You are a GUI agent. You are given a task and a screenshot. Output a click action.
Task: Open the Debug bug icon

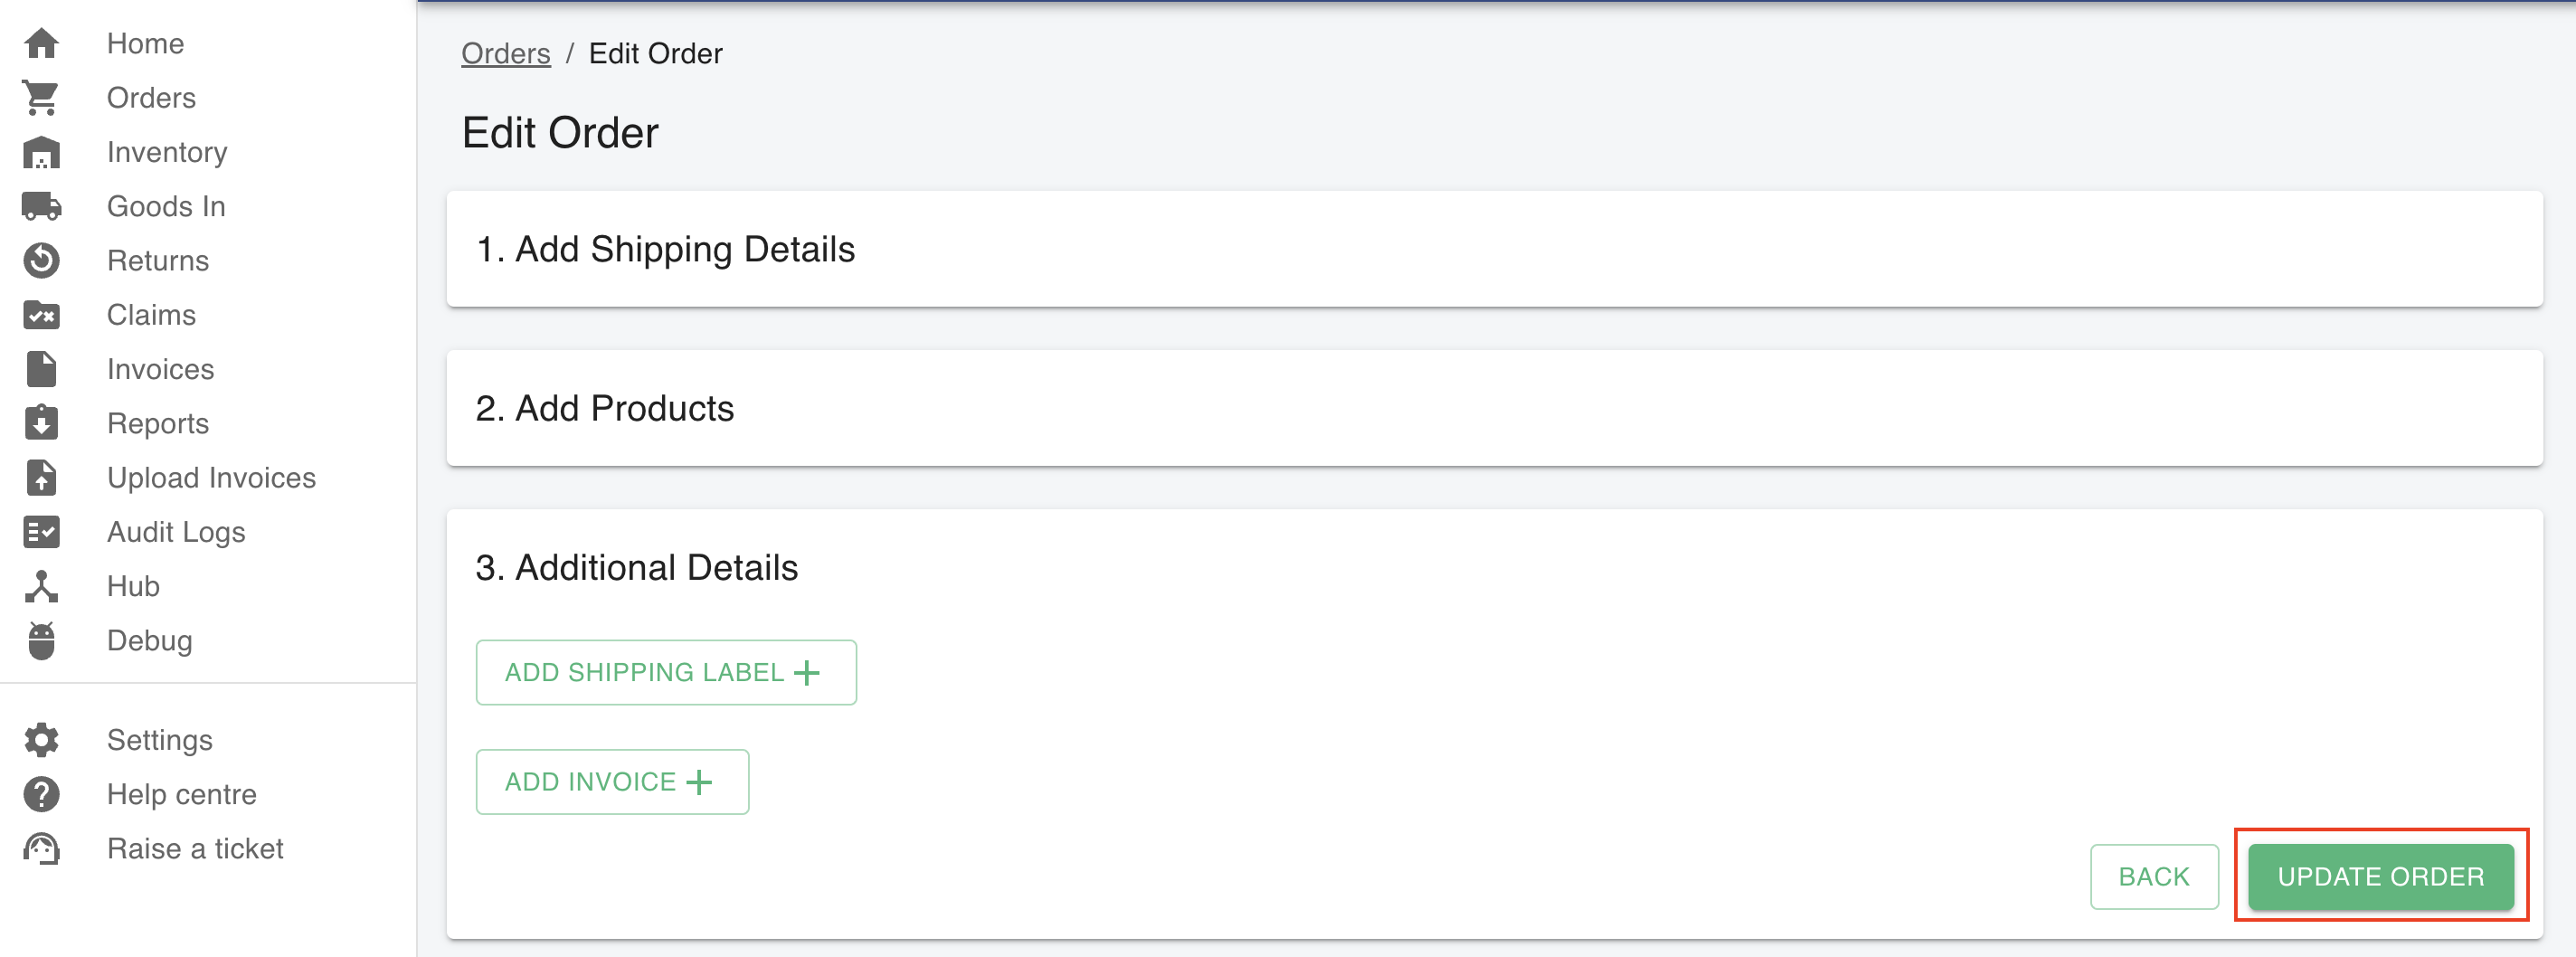[x=41, y=641]
